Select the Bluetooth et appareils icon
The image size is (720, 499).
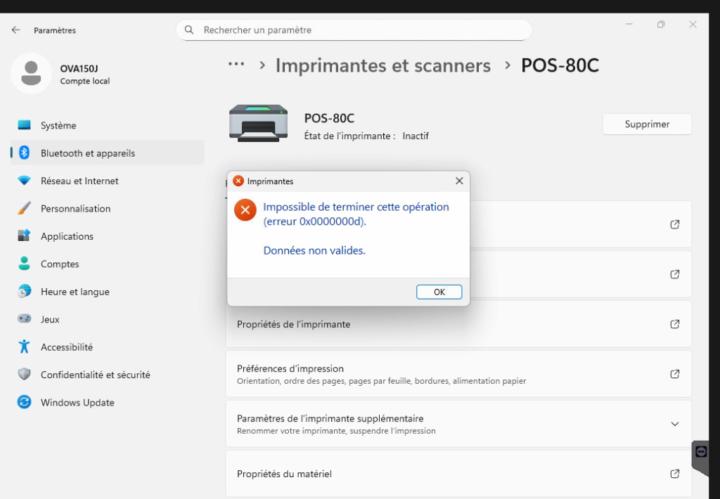23,153
